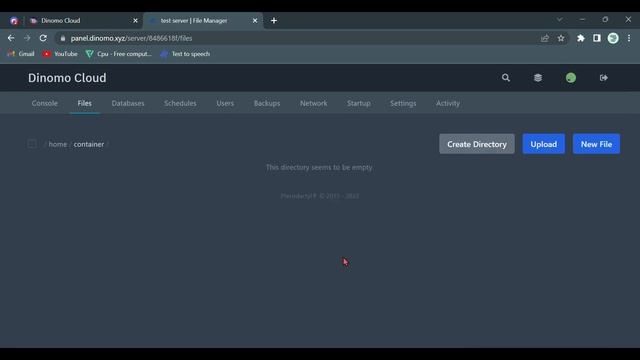Click the sign out icon
The width and height of the screenshot is (640, 360).
(604, 78)
